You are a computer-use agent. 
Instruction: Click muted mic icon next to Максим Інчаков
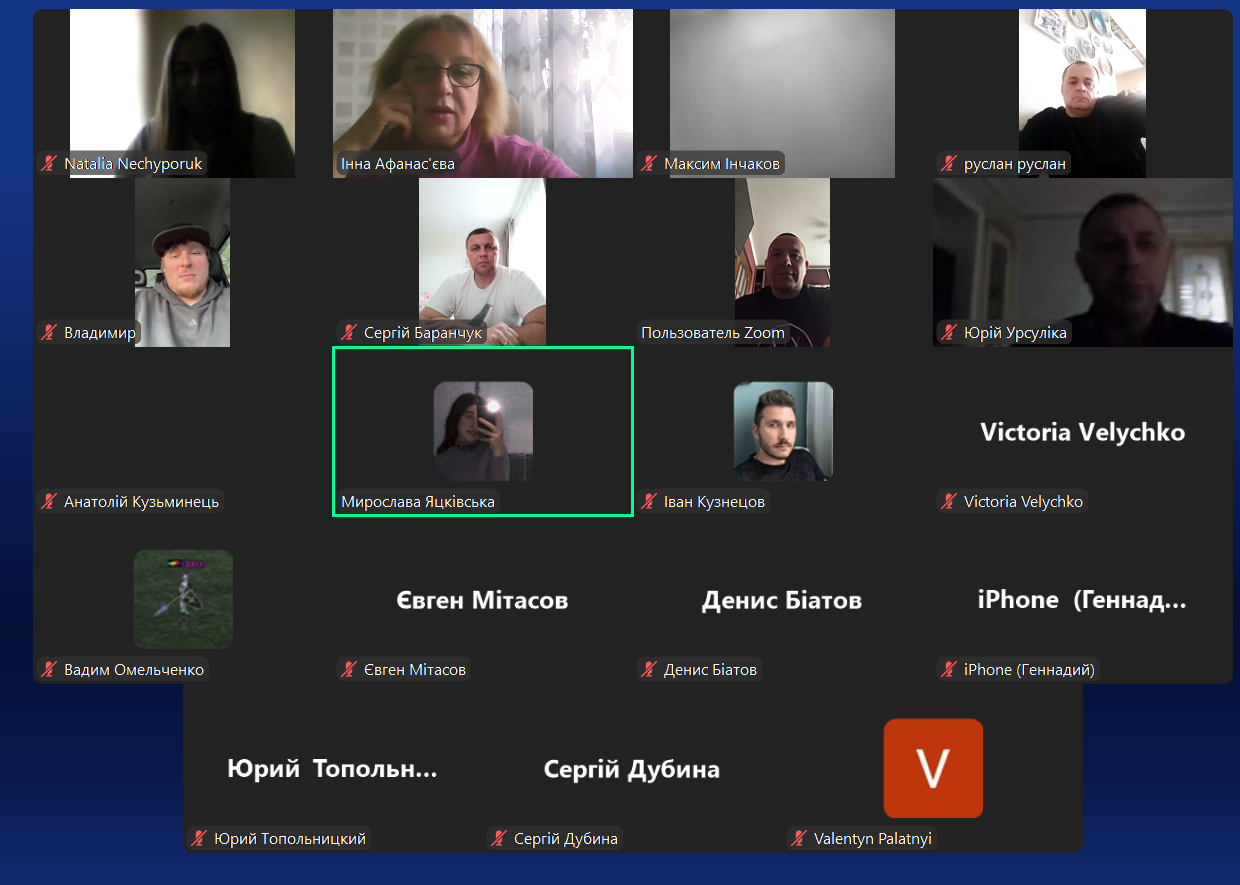(649, 163)
